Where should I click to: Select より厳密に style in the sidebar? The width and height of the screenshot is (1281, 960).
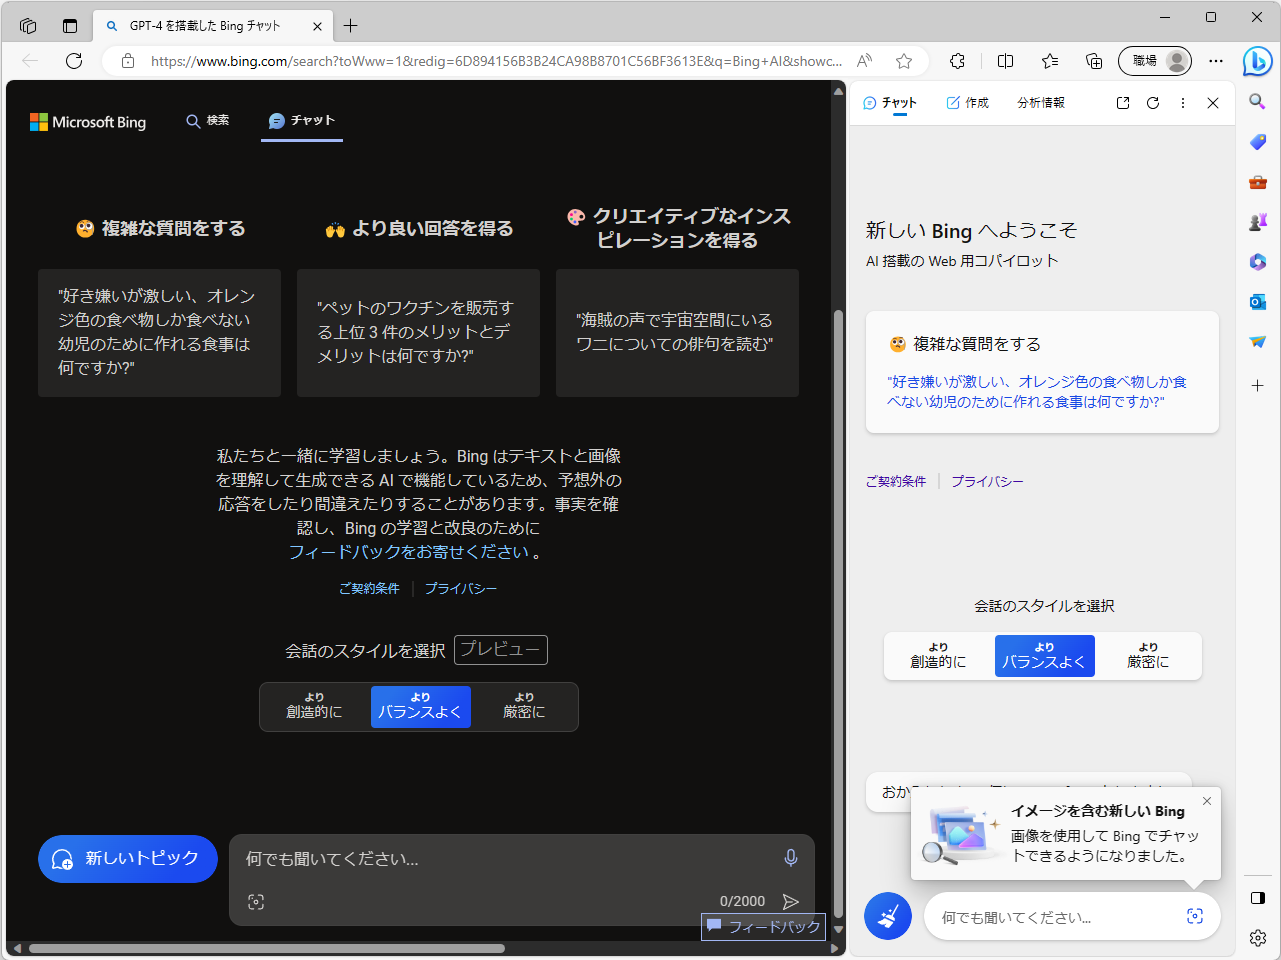1147,655
